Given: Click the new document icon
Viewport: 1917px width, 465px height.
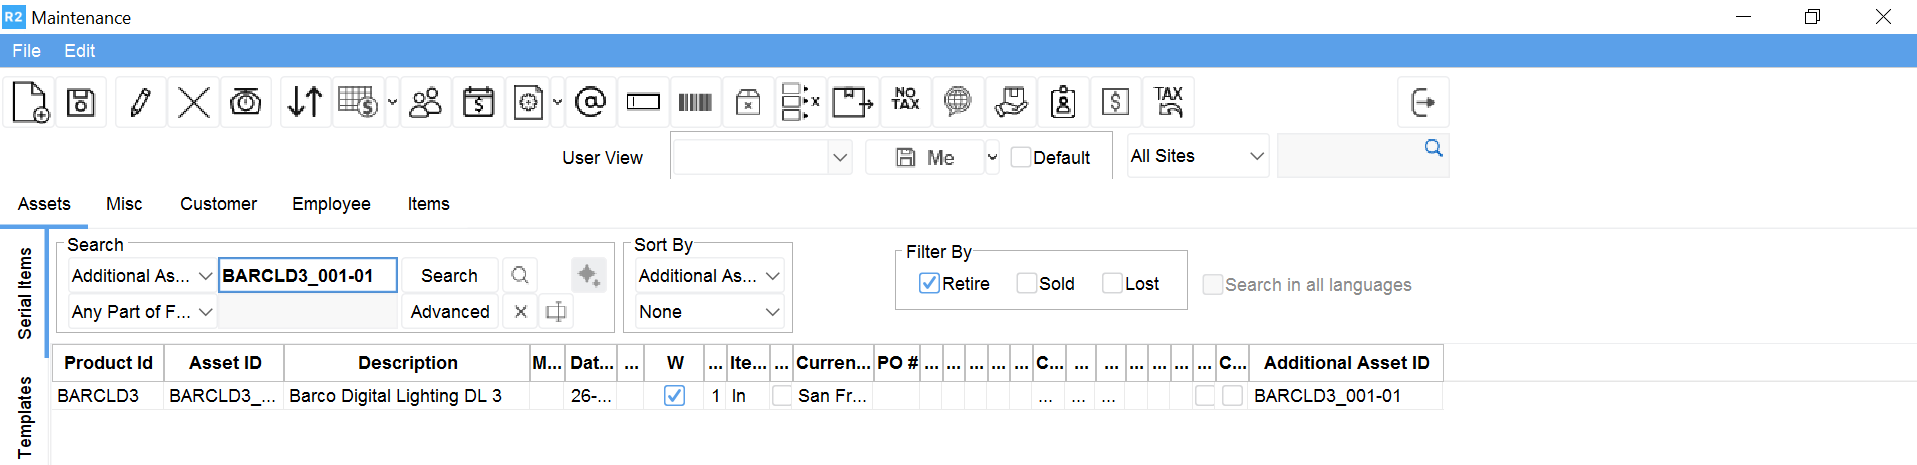Looking at the screenshot, I should (x=30, y=102).
